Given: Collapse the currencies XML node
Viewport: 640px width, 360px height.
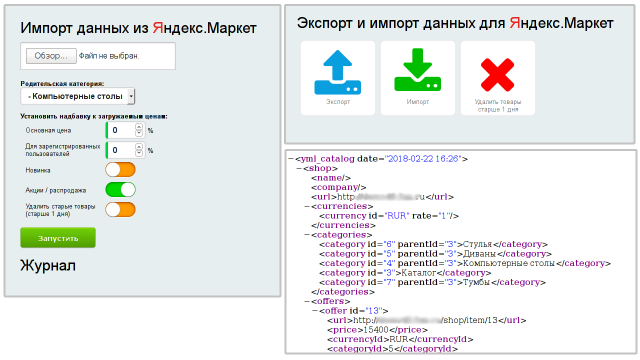Looking at the screenshot, I should coord(307,207).
